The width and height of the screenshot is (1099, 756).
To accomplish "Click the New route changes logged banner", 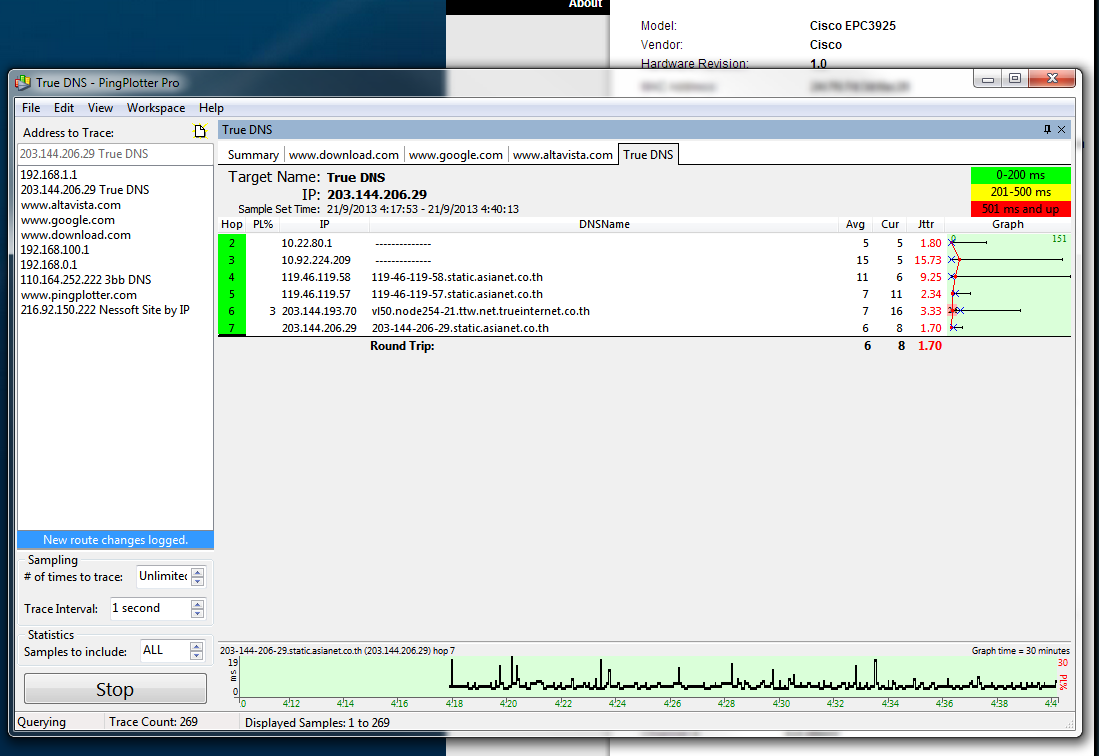I will point(115,539).
